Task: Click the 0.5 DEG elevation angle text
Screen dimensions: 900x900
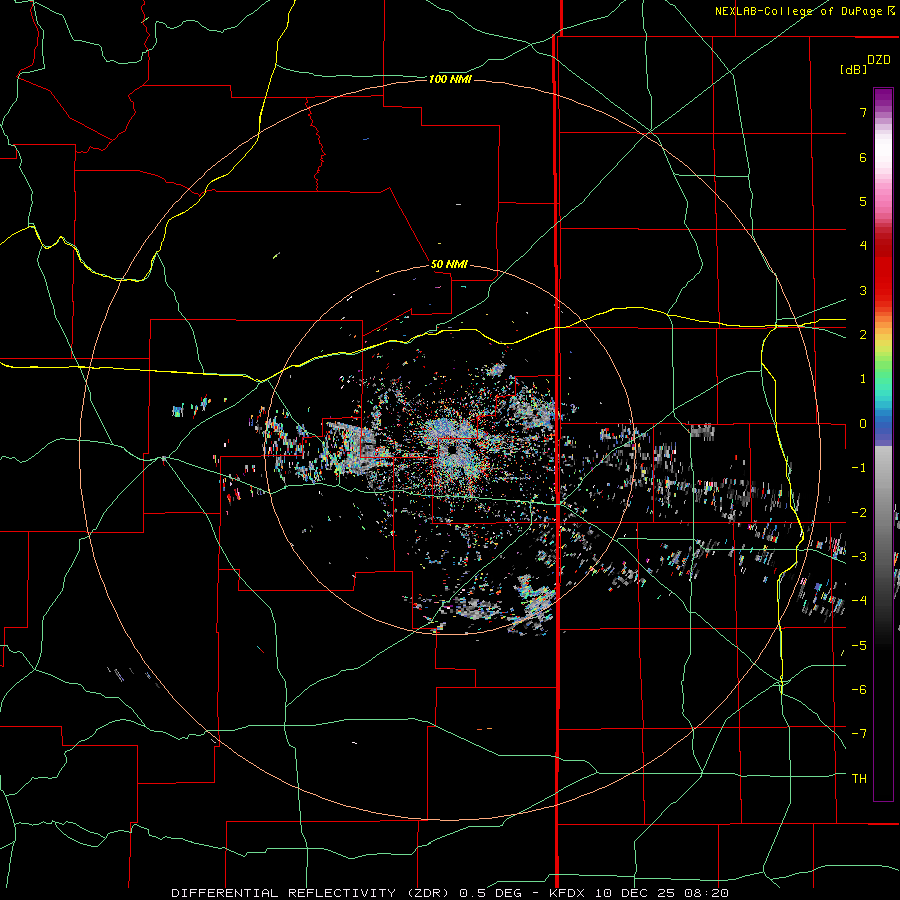Action: pyautogui.click(x=491, y=893)
